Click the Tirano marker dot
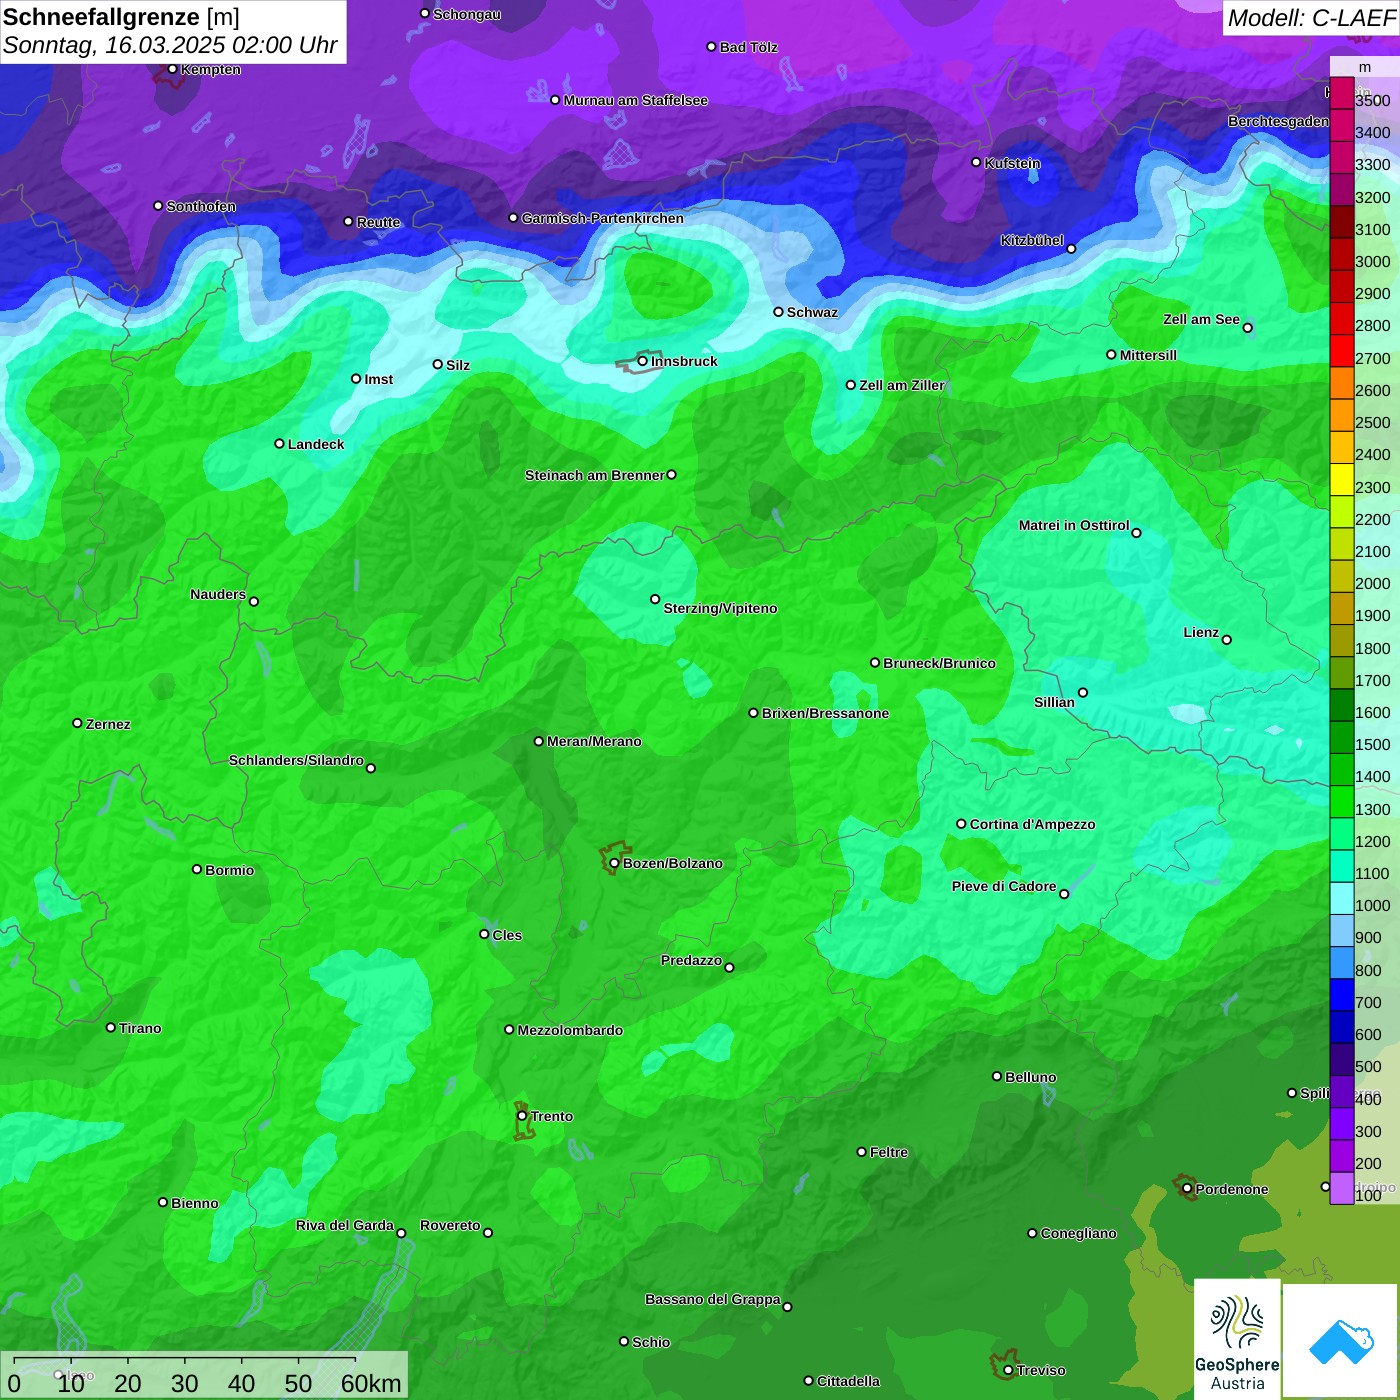Viewport: 1400px width, 1400px height. point(111,1027)
